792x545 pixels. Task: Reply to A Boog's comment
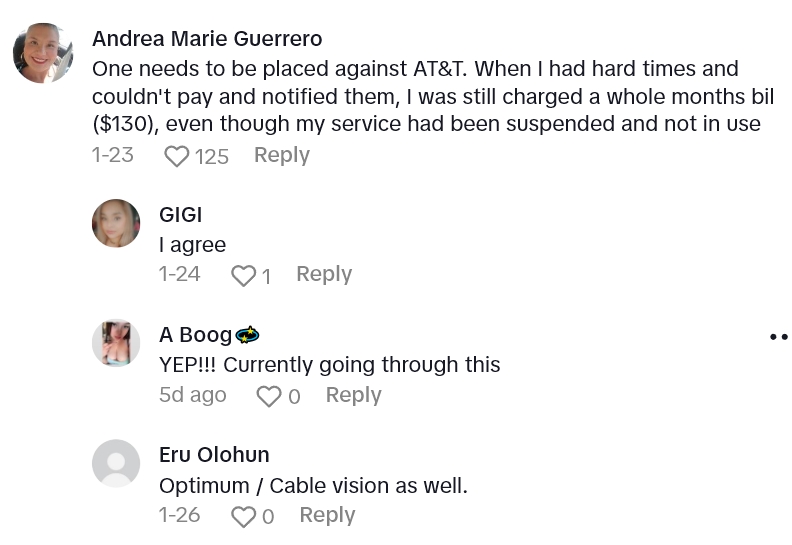353,395
